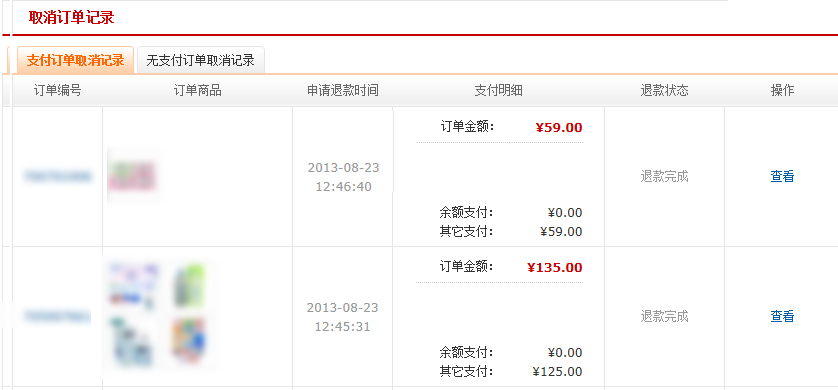The height and width of the screenshot is (390, 838).
Task: Open blurred order number in first row
Action: click(57, 176)
